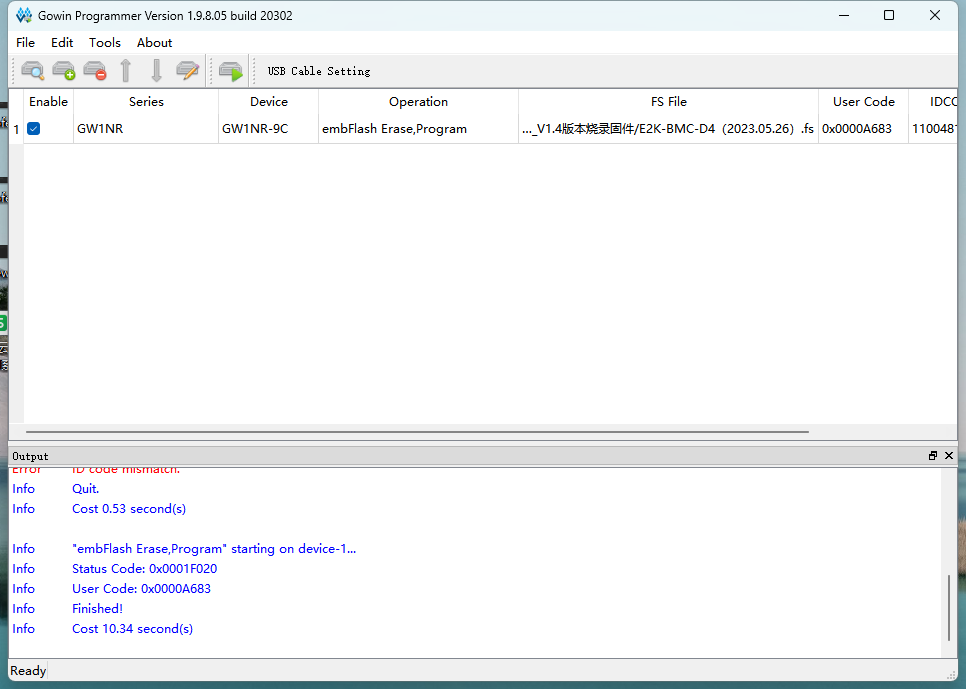Click the Remove Device toolbar icon
966x689 pixels.
tap(95, 71)
